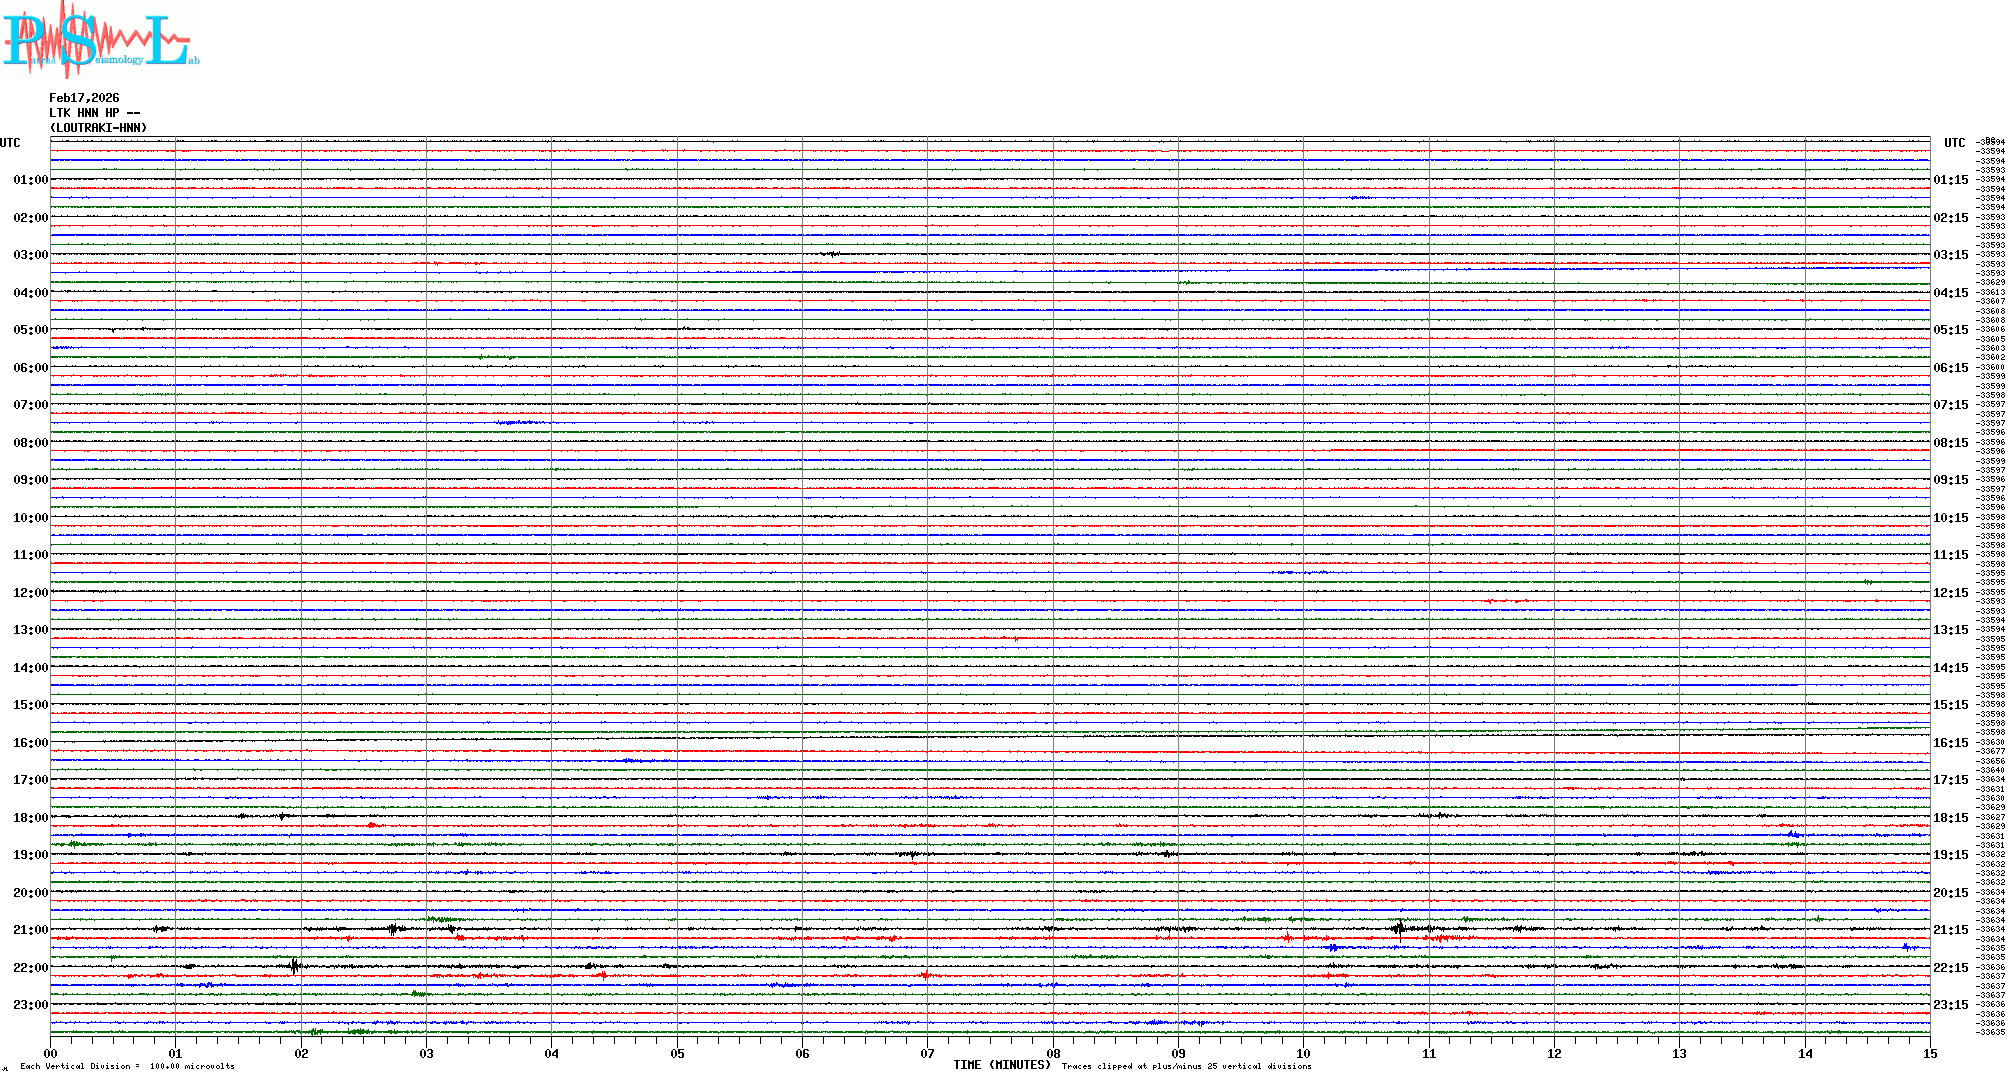Click the 07 minute tick label
The image size is (2010, 1080).
928,1053
